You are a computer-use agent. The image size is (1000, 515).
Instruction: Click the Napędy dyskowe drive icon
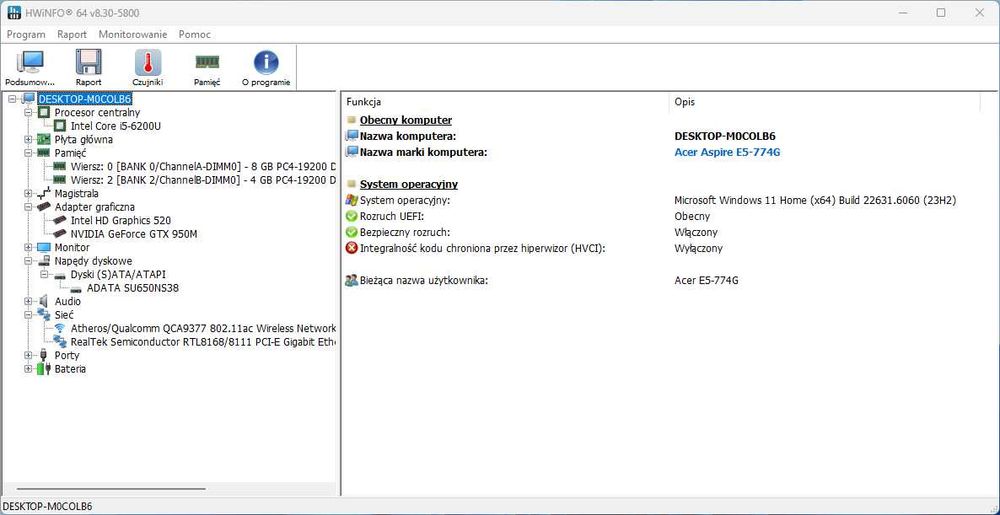point(43,261)
